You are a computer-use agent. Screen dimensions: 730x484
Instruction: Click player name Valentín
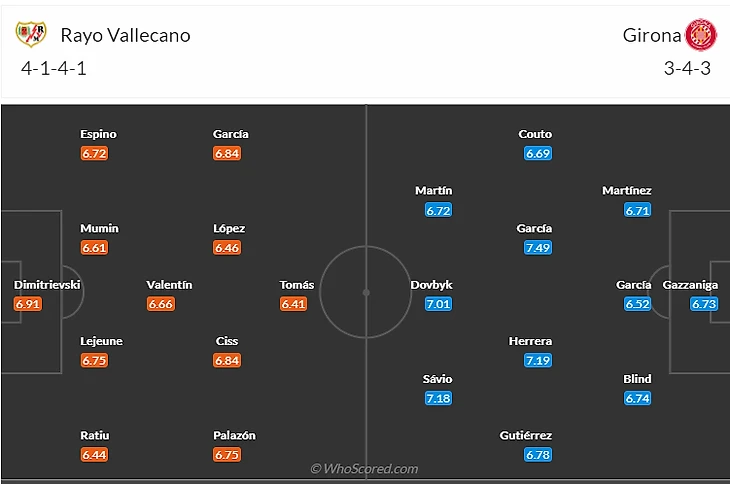coord(169,285)
